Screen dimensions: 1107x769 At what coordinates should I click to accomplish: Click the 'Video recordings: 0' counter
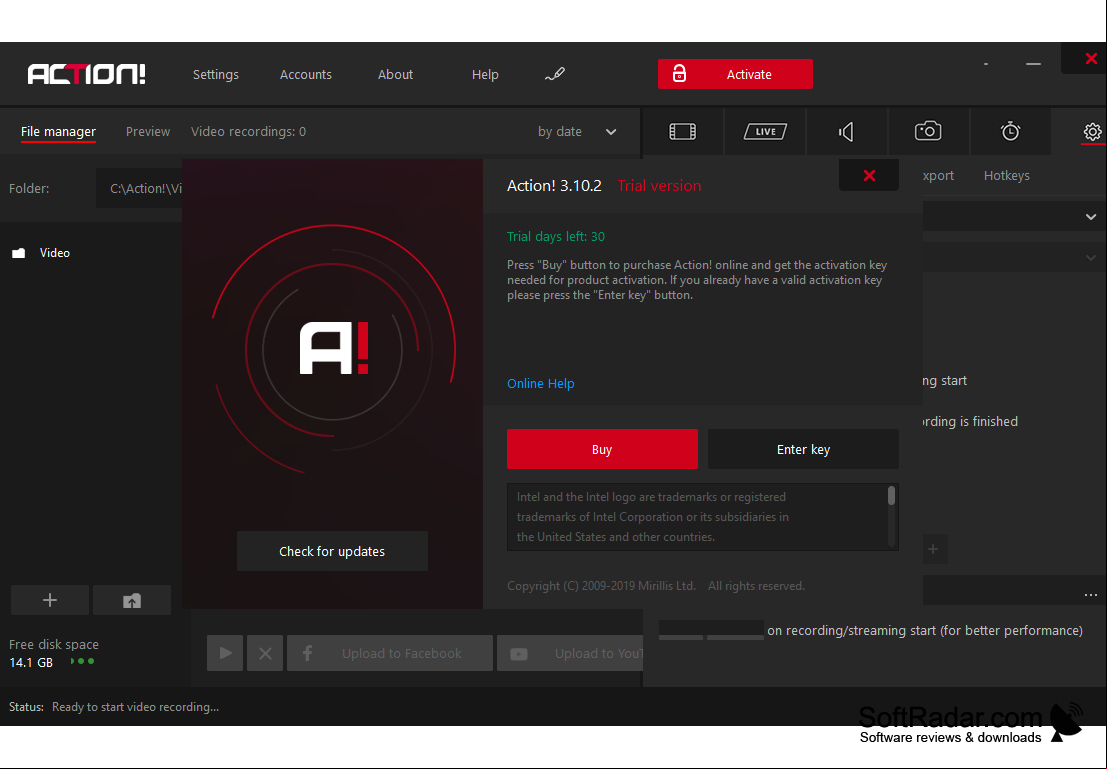249,131
